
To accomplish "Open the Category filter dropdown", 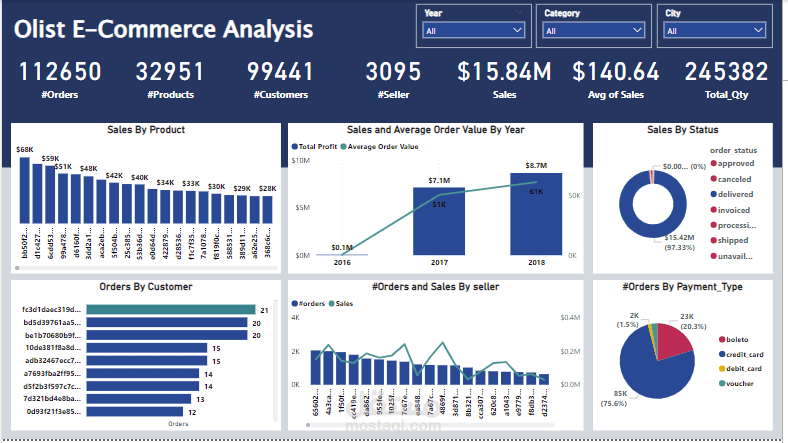I will click(594, 31).
